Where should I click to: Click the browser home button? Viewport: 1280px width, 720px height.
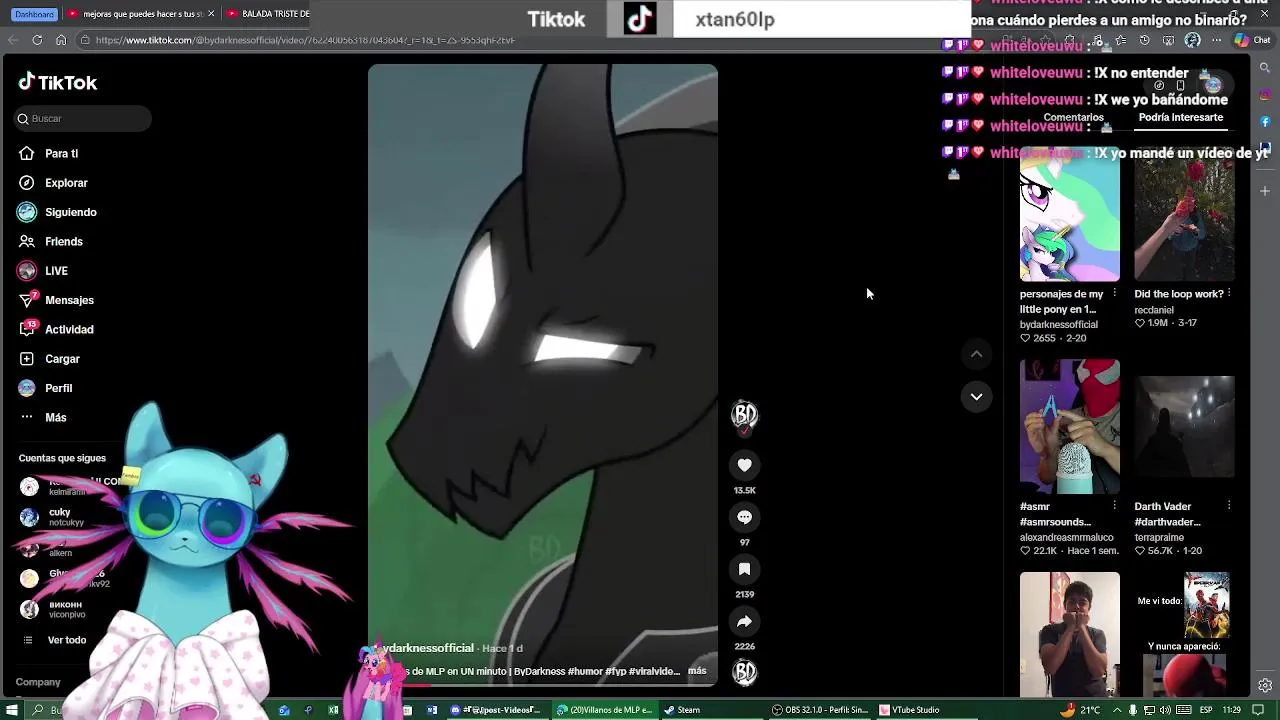coord(61,40)
